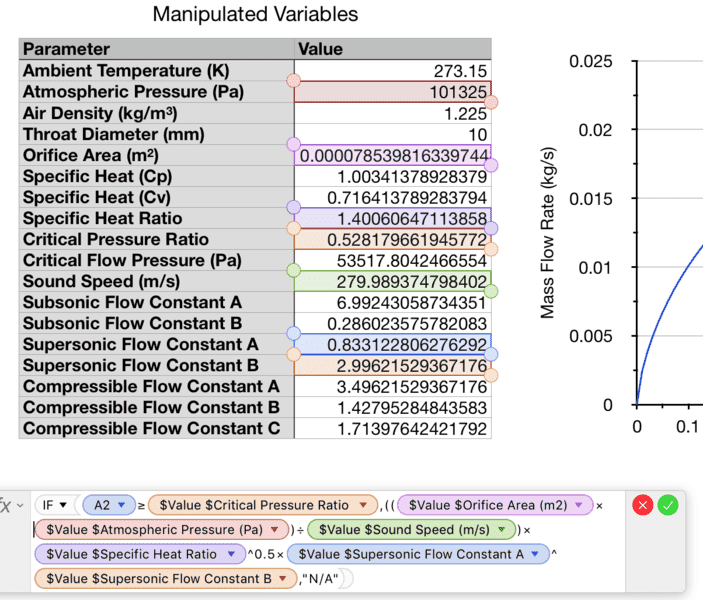Open Orifice Area token dropdown arrow
Viewport: 703px width, 600px height.
(x=581, y=505)
